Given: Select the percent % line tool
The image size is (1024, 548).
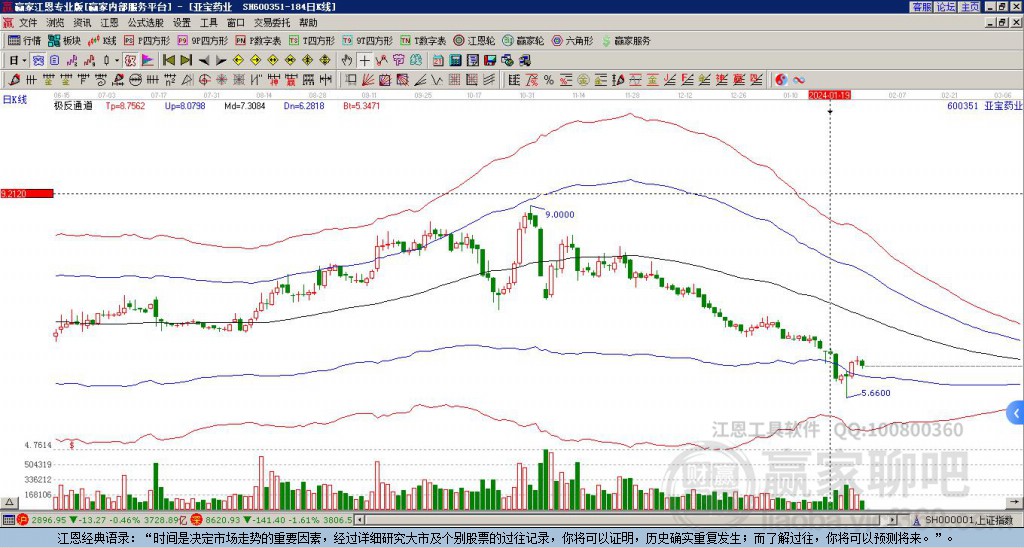Looking at the screenshot, I should coord(549,80).
